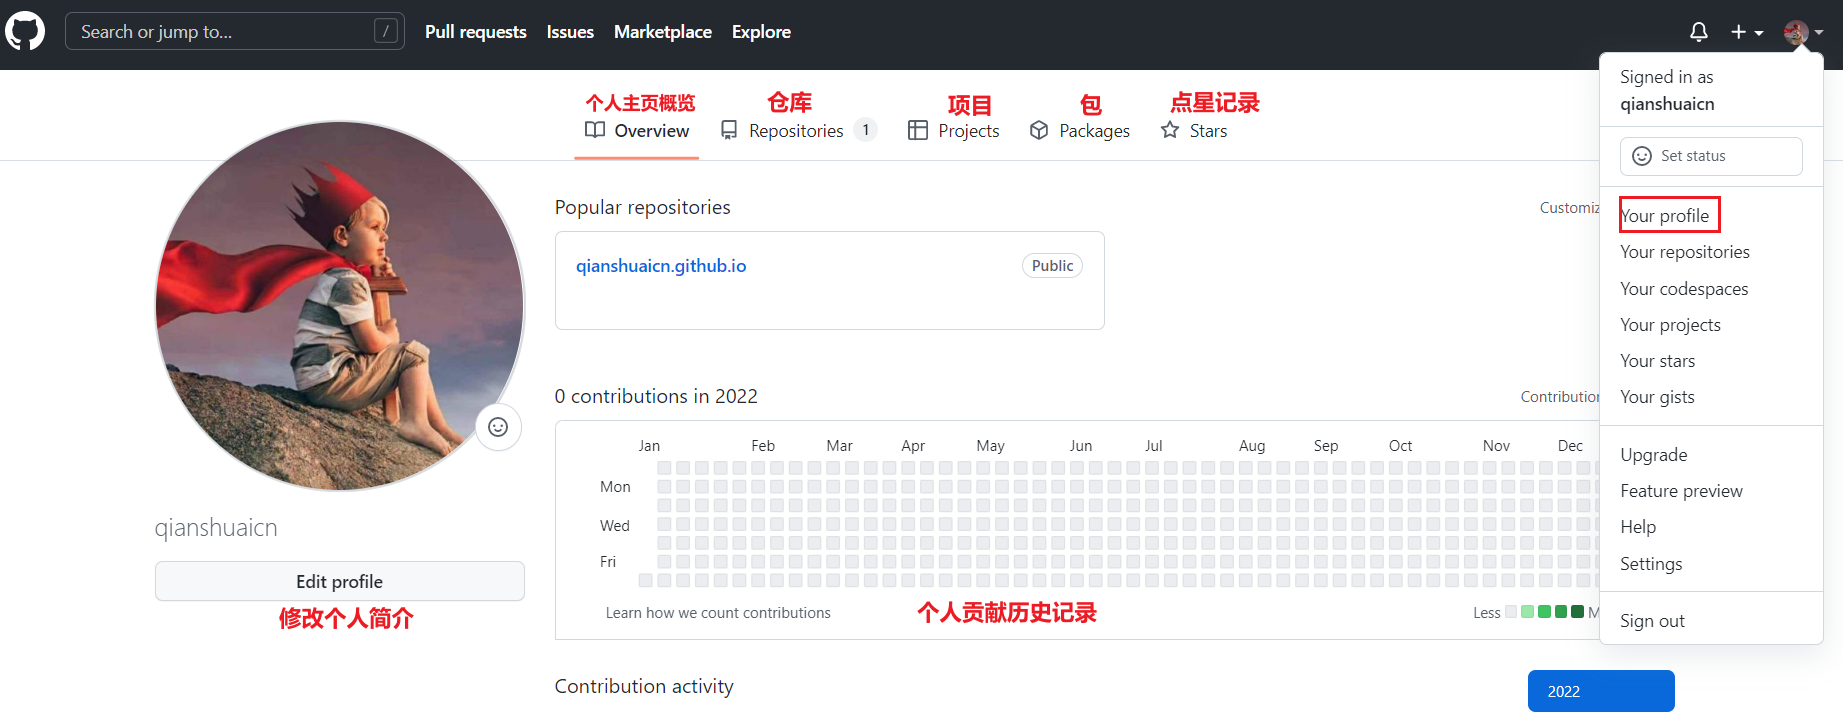Open the Projects tab
Image resolution: width=1843 pixels, height=723 pixels.
click(x=953, y=131)
